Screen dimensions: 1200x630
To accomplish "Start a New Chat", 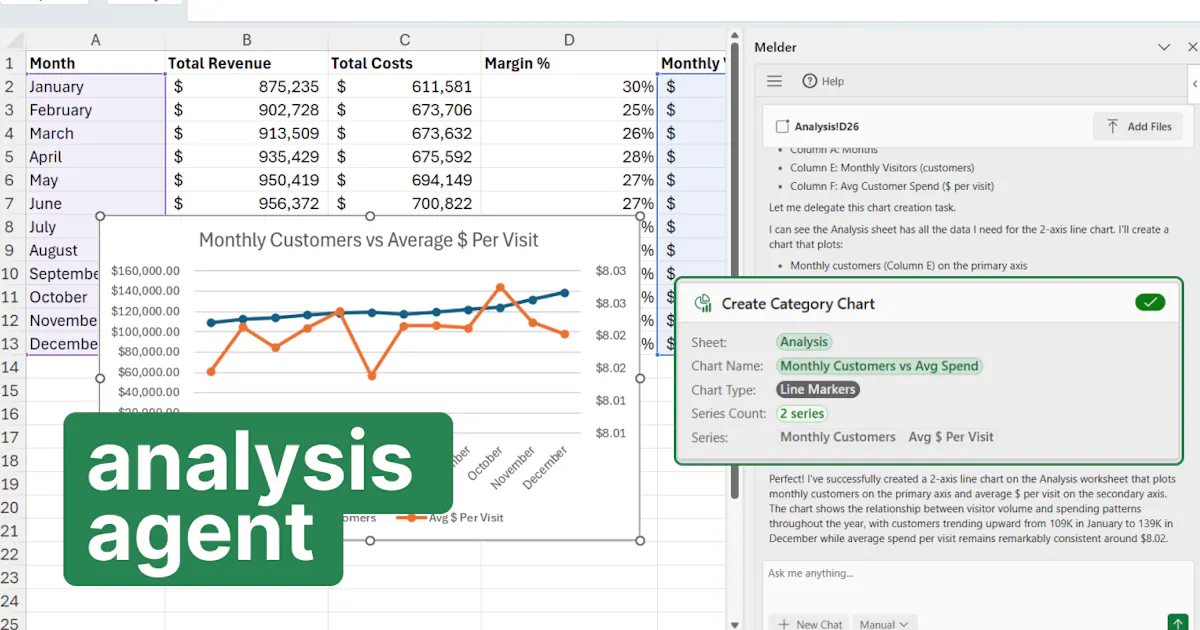I will pyautogui.click(x=811, y=624).
